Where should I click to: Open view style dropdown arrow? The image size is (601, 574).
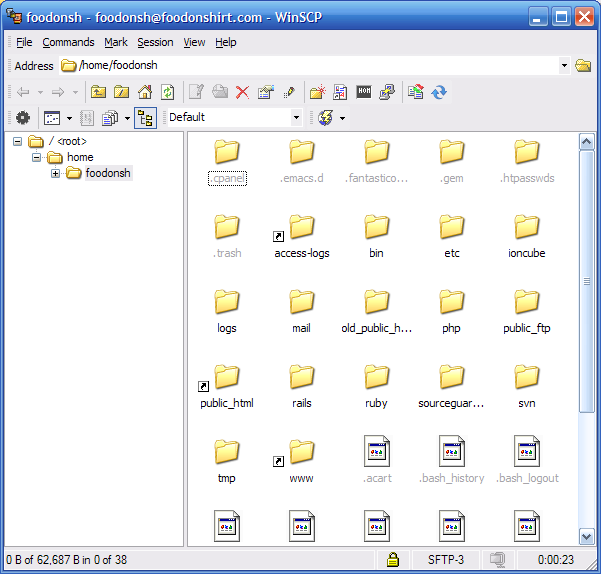69,118
